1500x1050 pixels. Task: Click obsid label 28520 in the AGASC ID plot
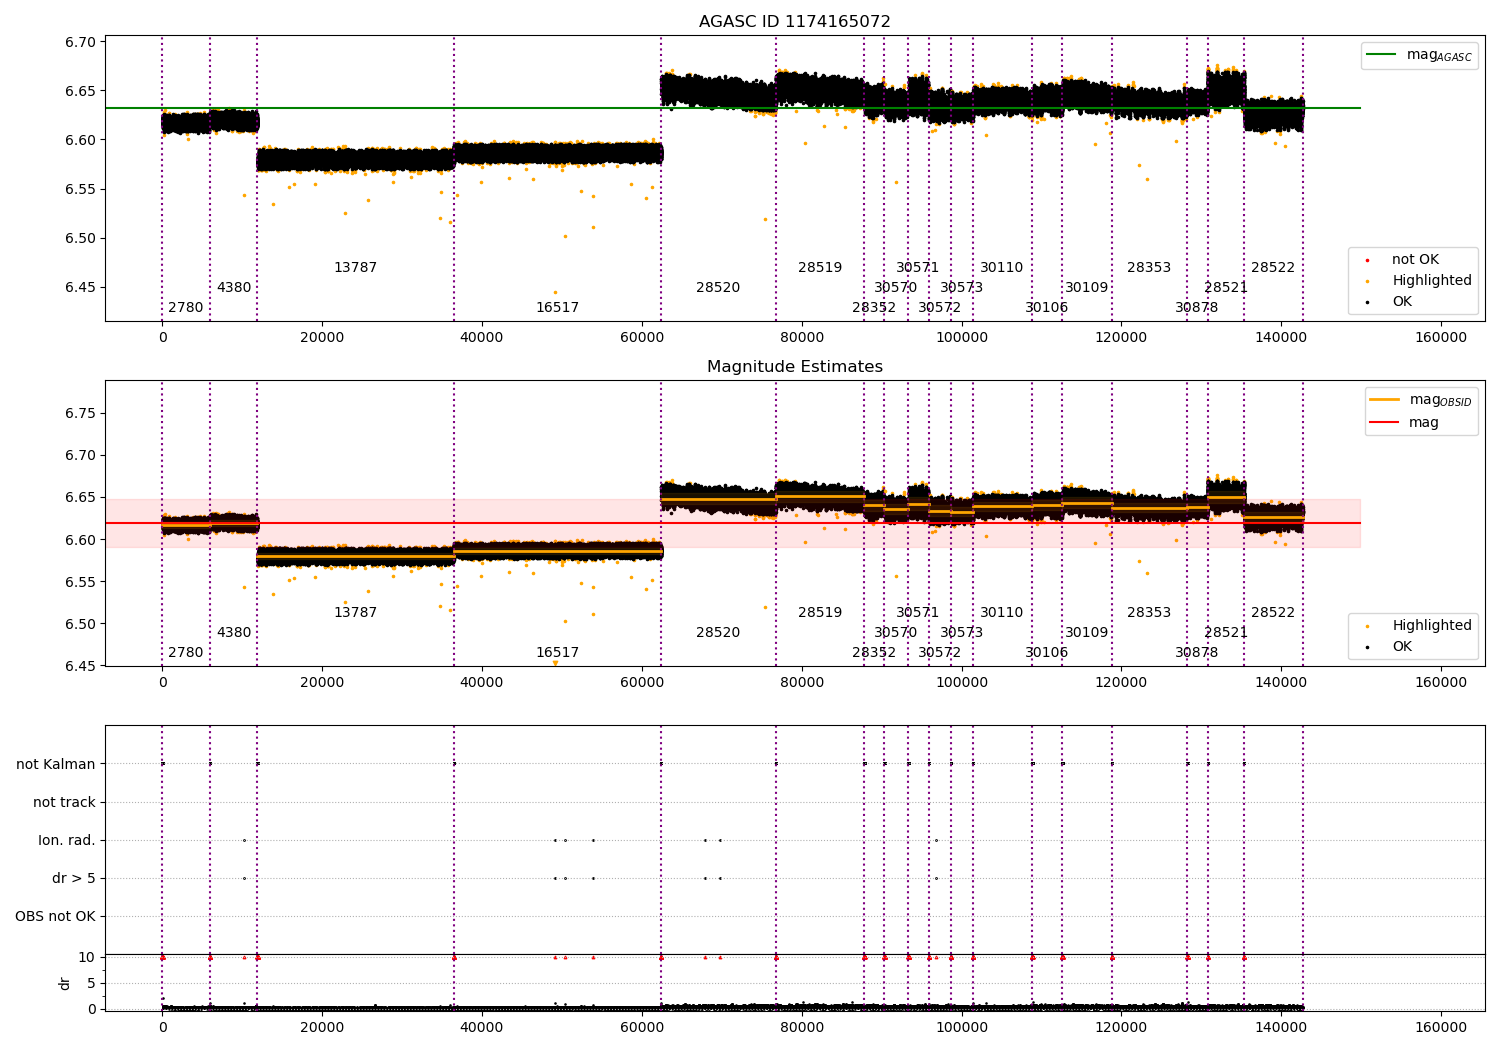(718, 288)
